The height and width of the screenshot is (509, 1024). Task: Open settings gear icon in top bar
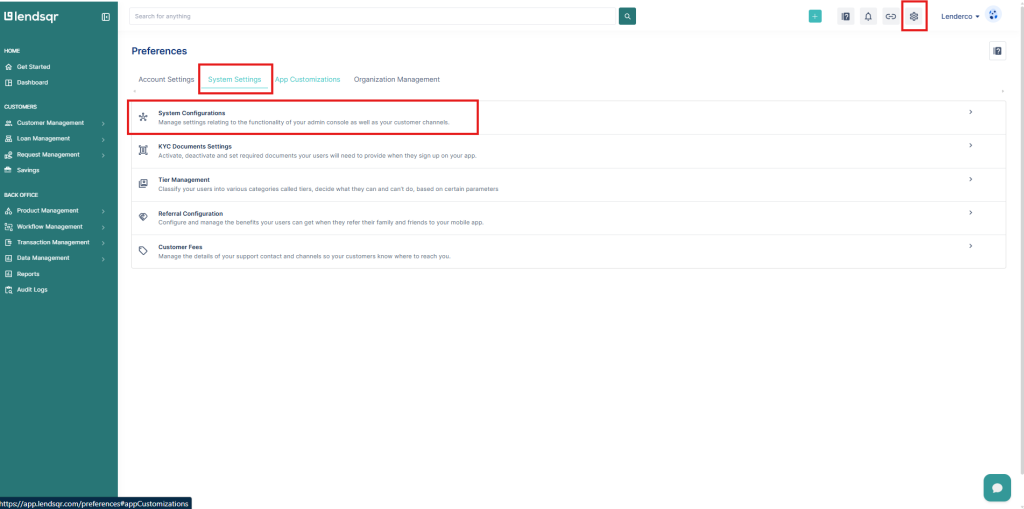click(914, 16)
